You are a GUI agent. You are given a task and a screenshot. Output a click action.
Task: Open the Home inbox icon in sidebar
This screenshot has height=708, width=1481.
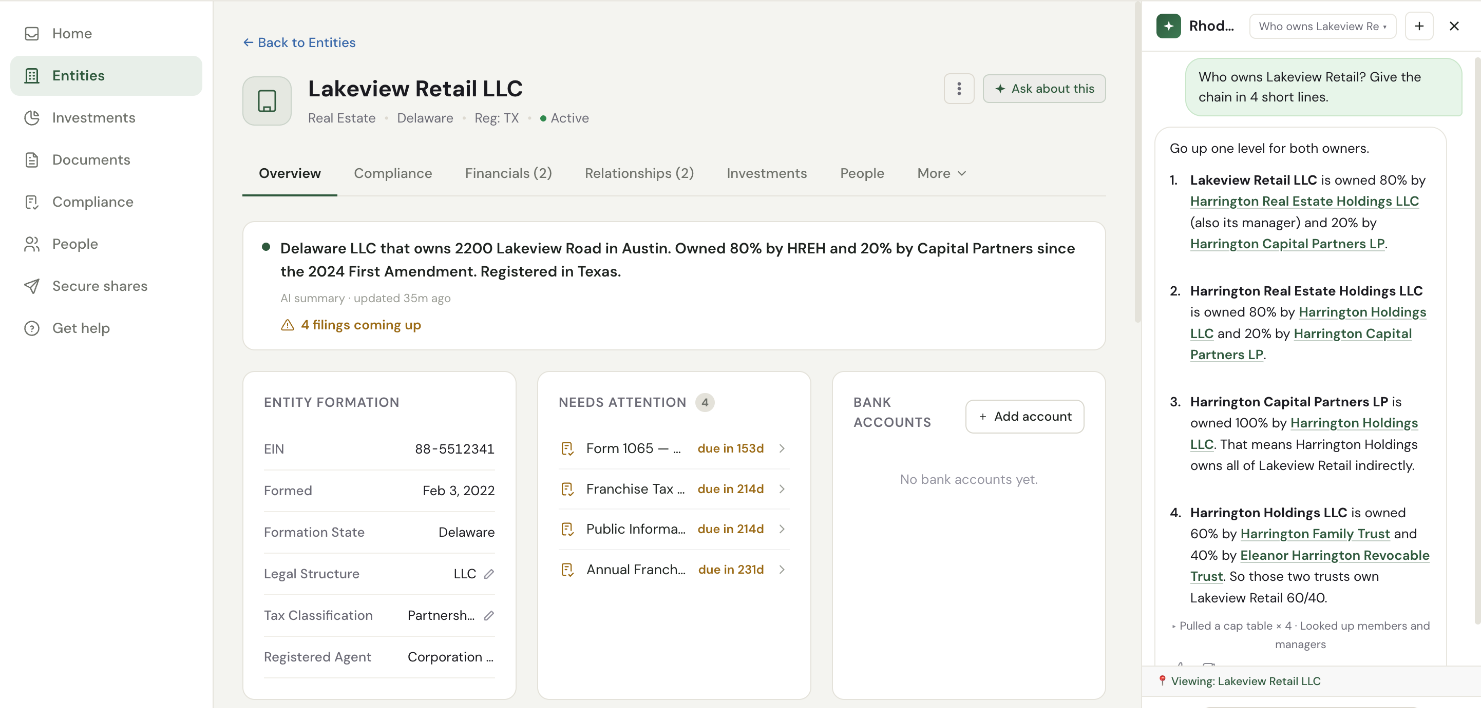point(32,33)
